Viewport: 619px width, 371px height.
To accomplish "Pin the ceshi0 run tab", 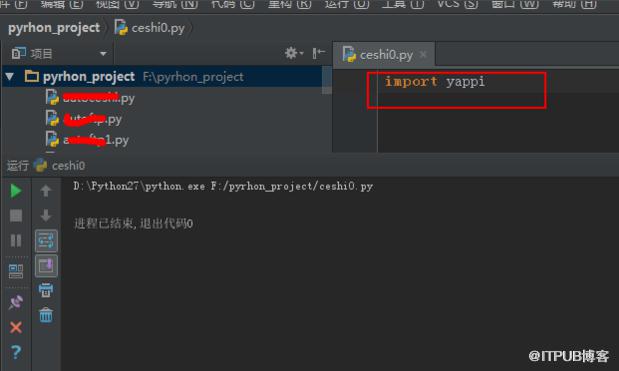I will [16, 302].
